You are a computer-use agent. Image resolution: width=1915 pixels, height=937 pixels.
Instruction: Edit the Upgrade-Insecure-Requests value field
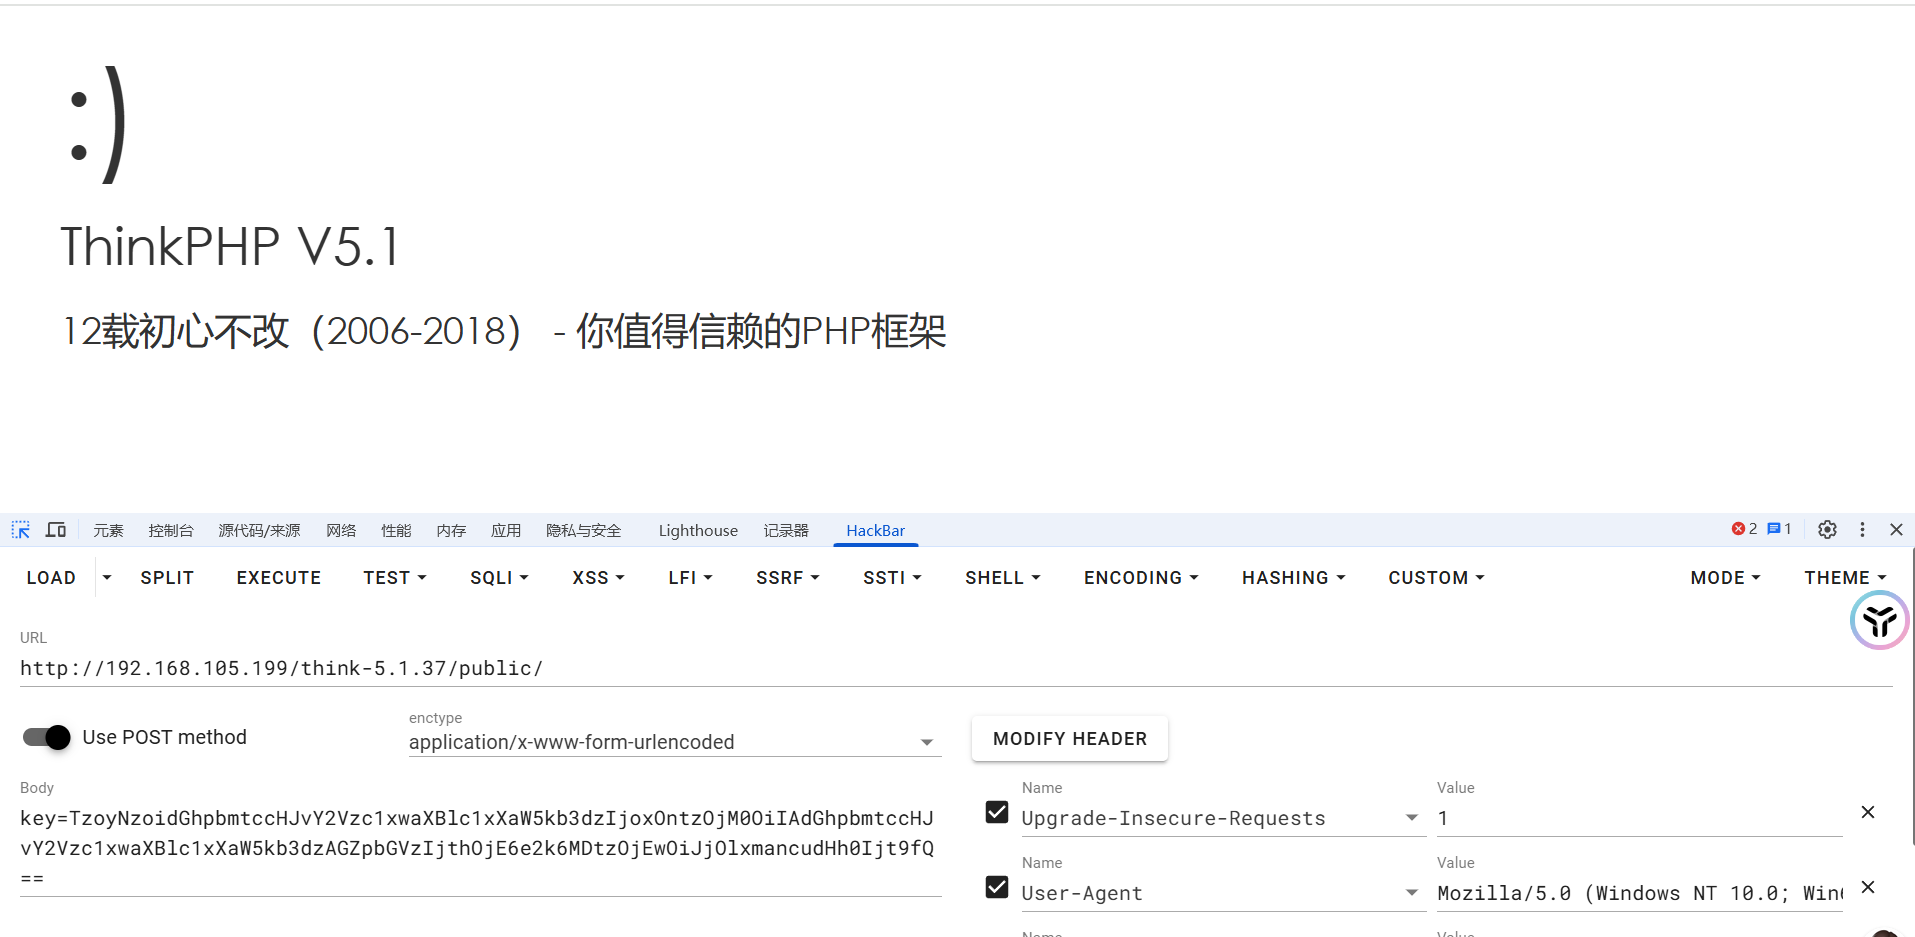1640,818
